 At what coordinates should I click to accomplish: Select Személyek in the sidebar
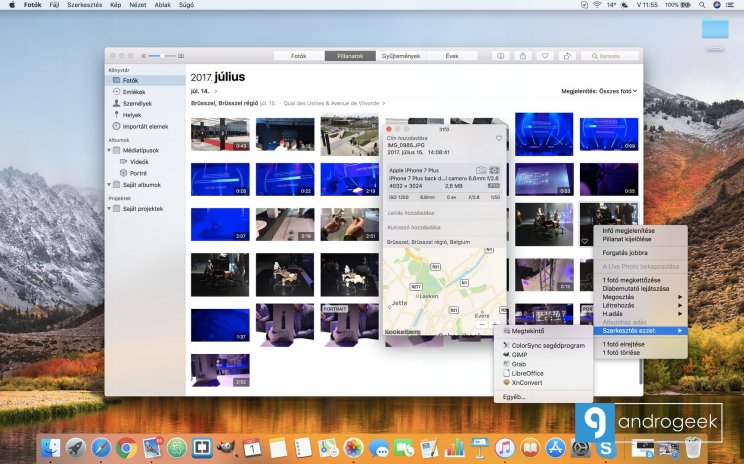click(137, 103)
